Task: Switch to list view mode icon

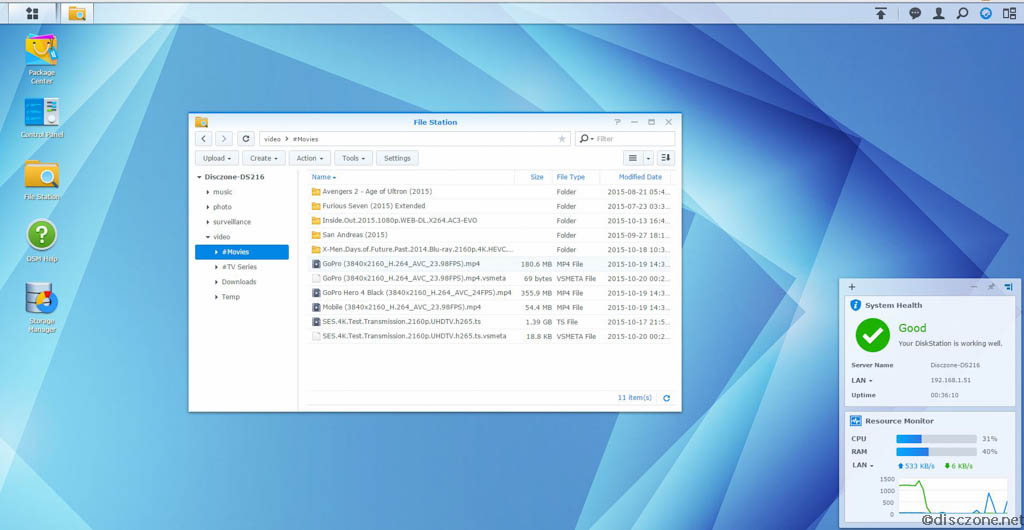Action: (x=632, y=158)
